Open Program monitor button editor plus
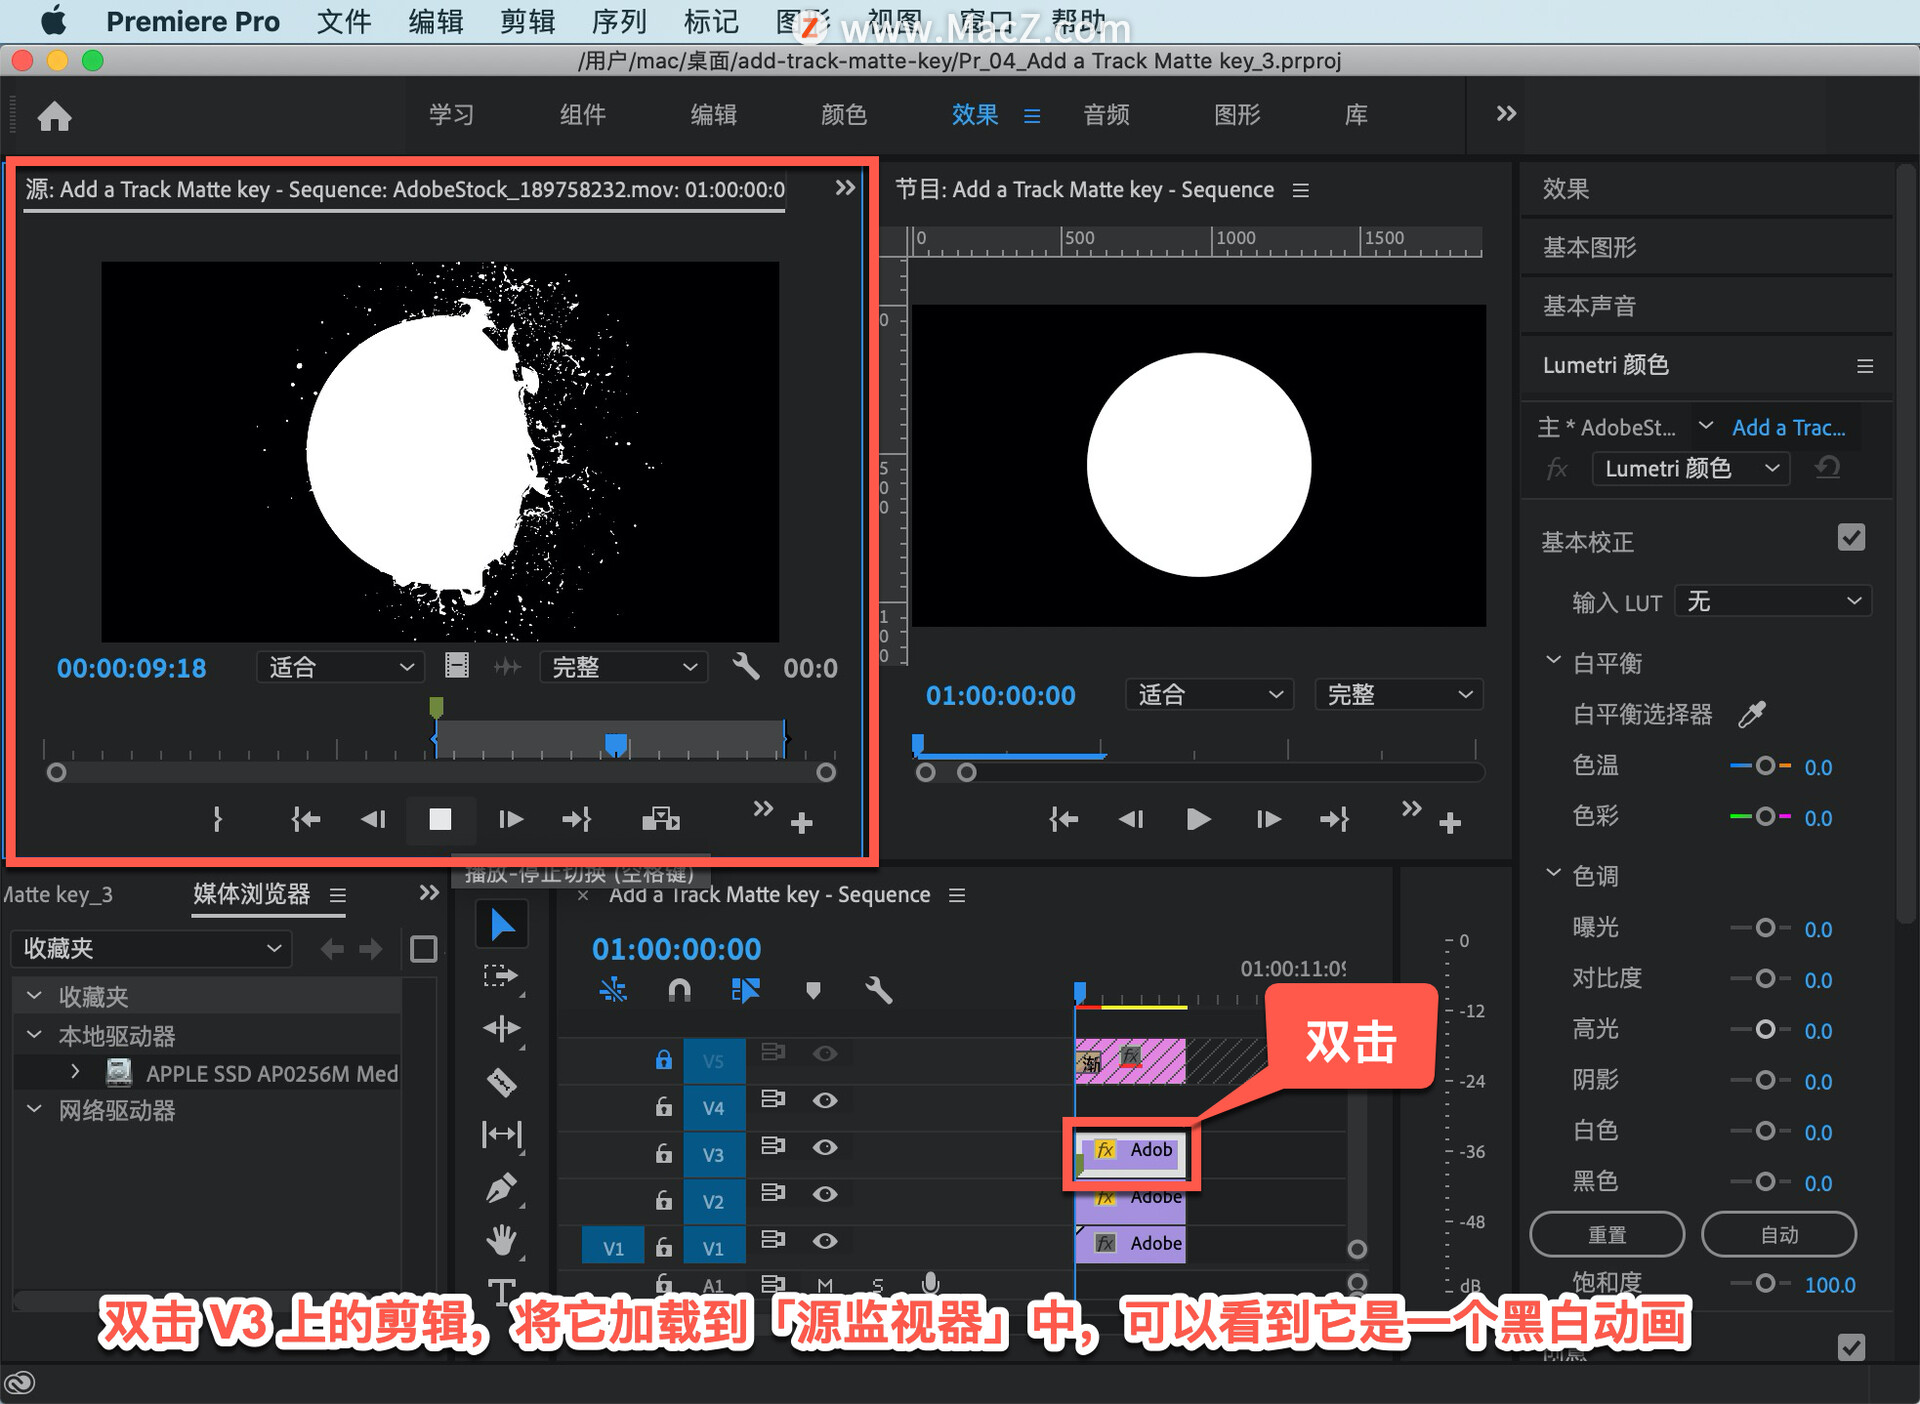Image resolution: width=1920 pixels, height=1404 pixels. tap(1450, 822)
